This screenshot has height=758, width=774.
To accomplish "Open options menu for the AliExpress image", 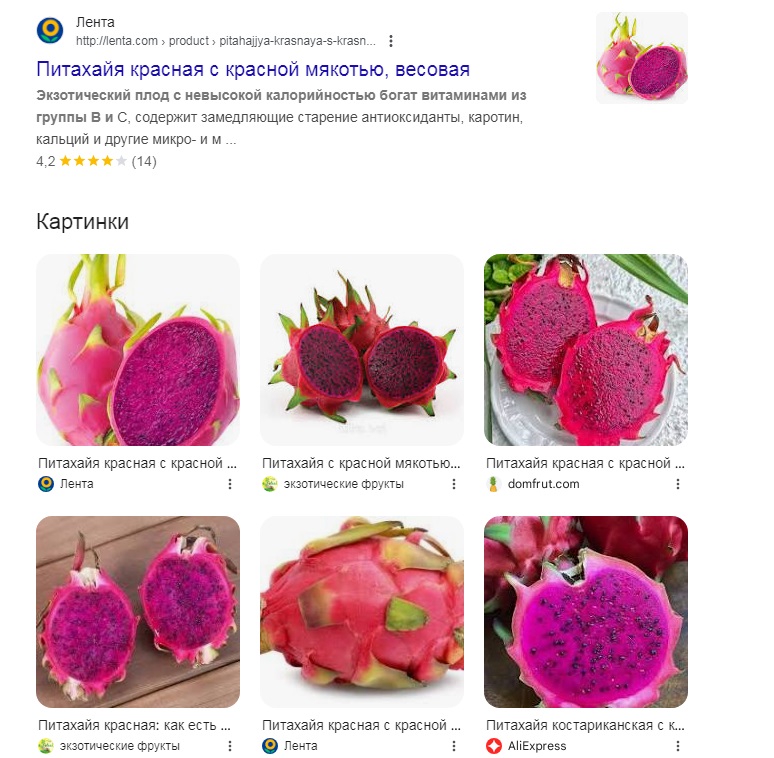I will [x=678, y=746].
